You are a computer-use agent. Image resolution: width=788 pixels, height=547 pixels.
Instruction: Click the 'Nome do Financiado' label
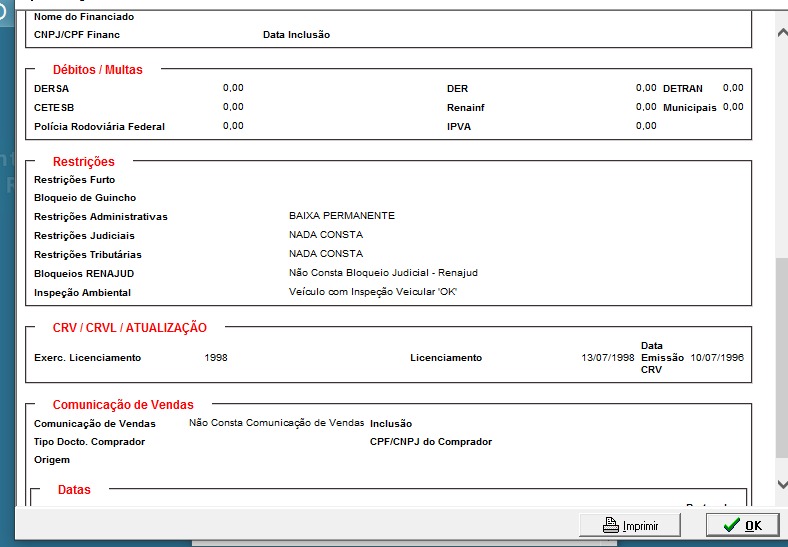(84, 17)
